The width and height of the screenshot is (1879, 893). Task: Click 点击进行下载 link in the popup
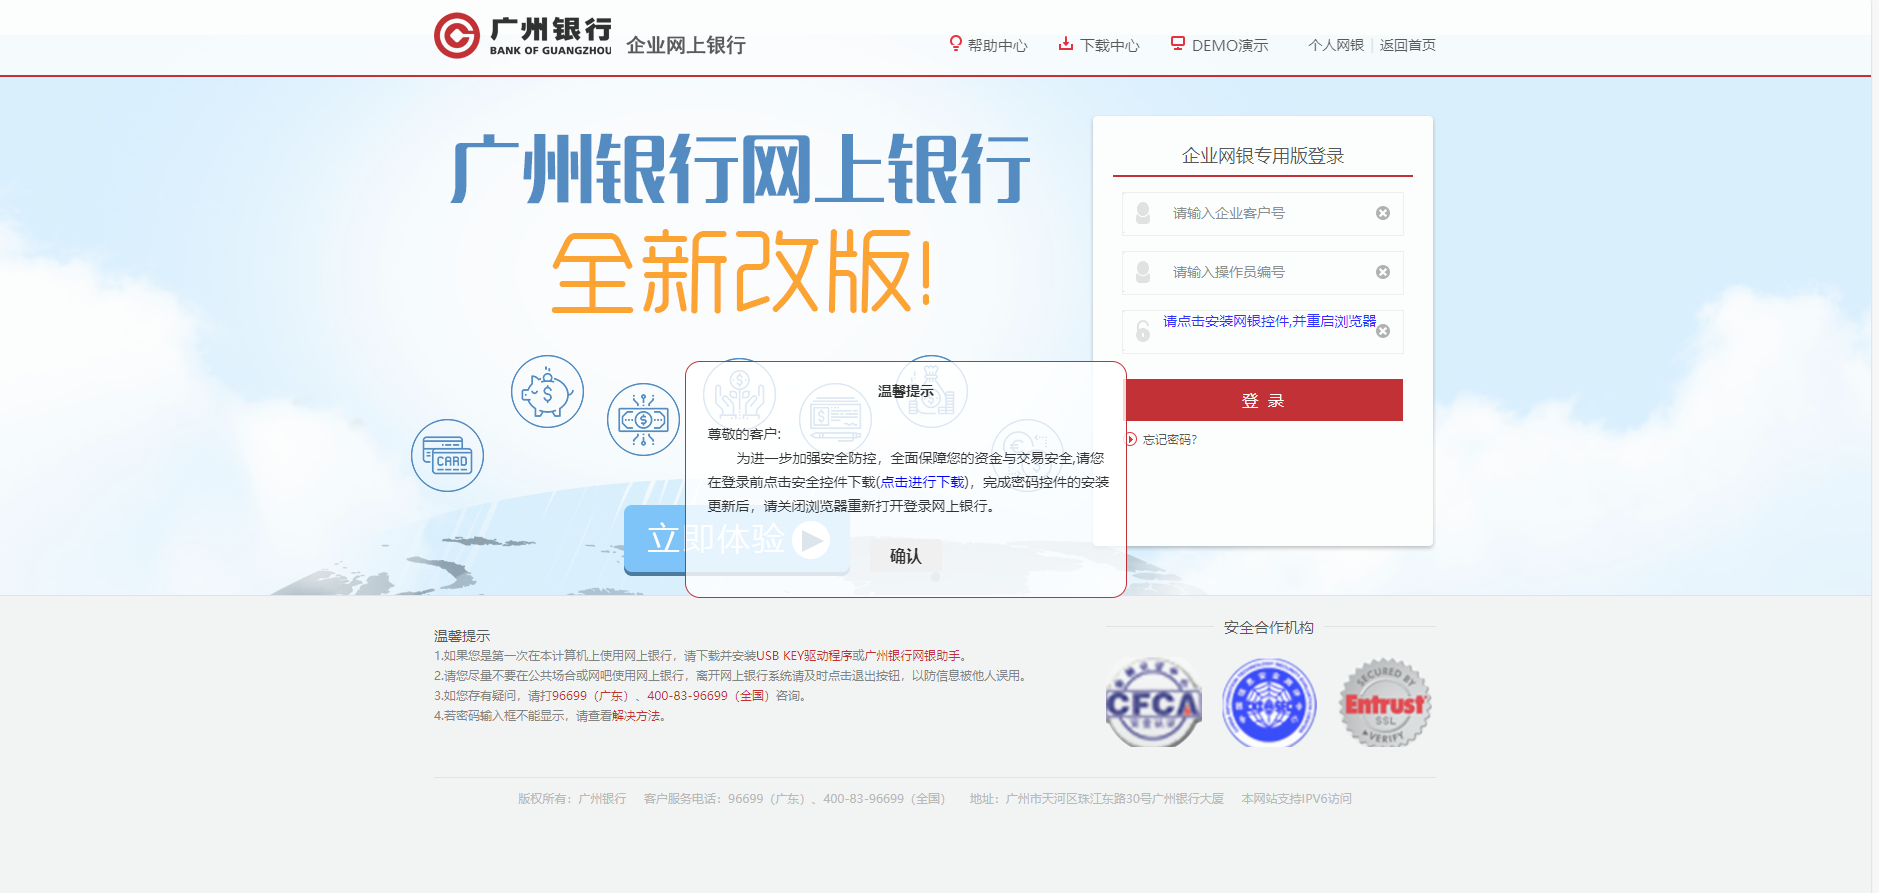922,482
